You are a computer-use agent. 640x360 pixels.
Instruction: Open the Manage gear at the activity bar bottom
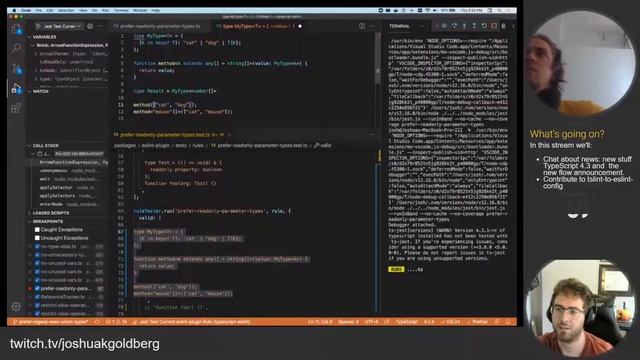click(16, 307)
